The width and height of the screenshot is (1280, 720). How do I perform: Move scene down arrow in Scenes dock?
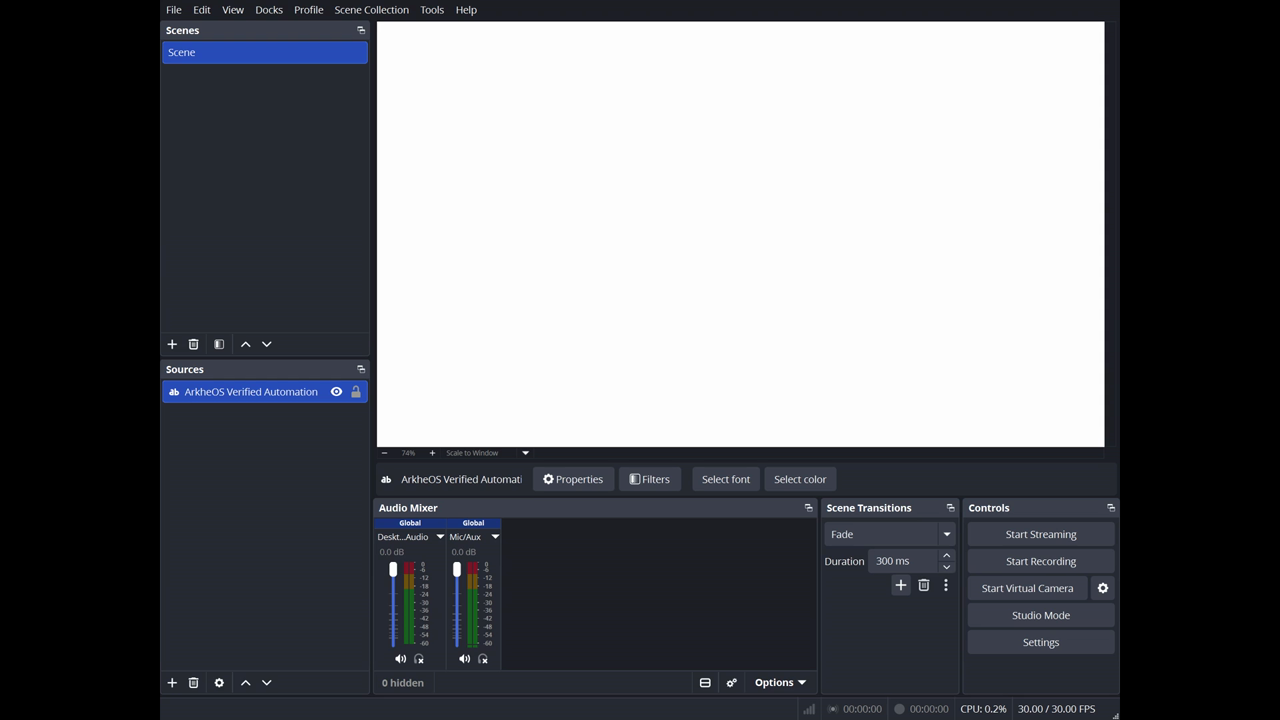click(267, 344)
